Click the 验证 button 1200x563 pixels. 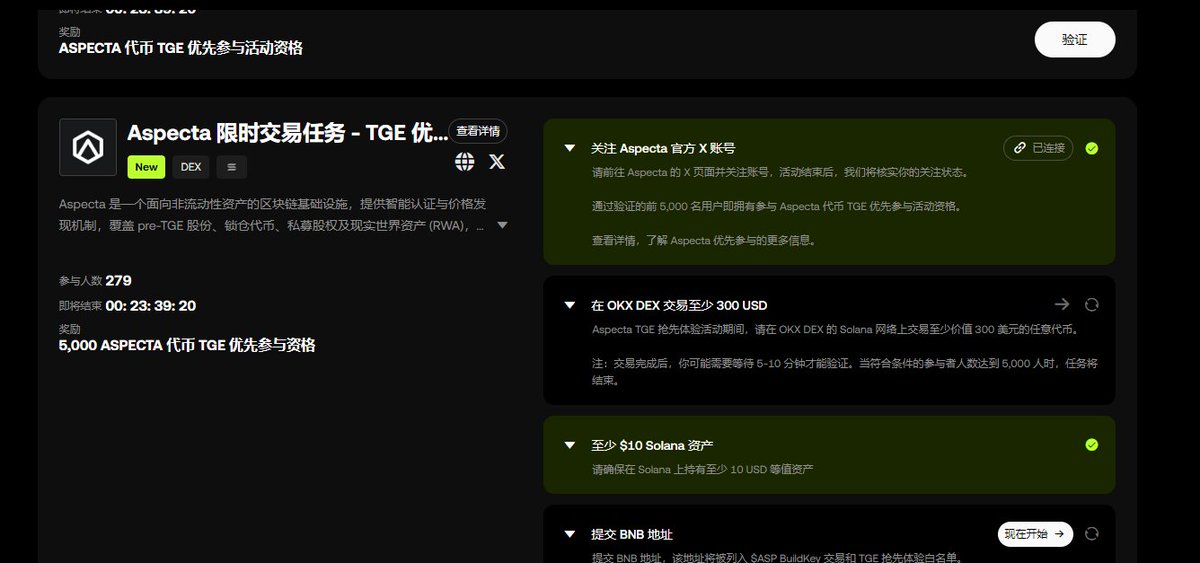(1074, 40)
